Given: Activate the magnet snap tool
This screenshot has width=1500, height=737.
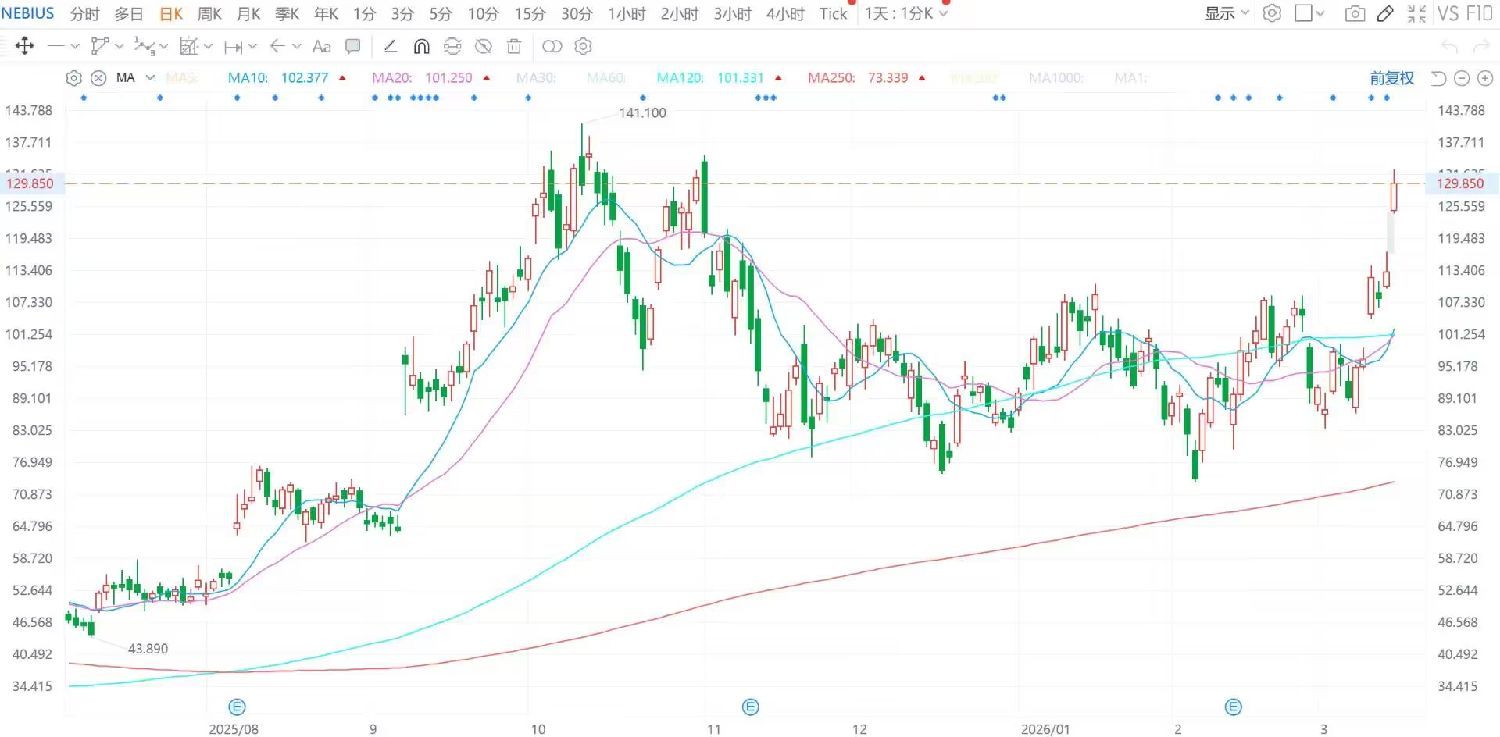Looking at the screenshot, I should coord(421,46).
